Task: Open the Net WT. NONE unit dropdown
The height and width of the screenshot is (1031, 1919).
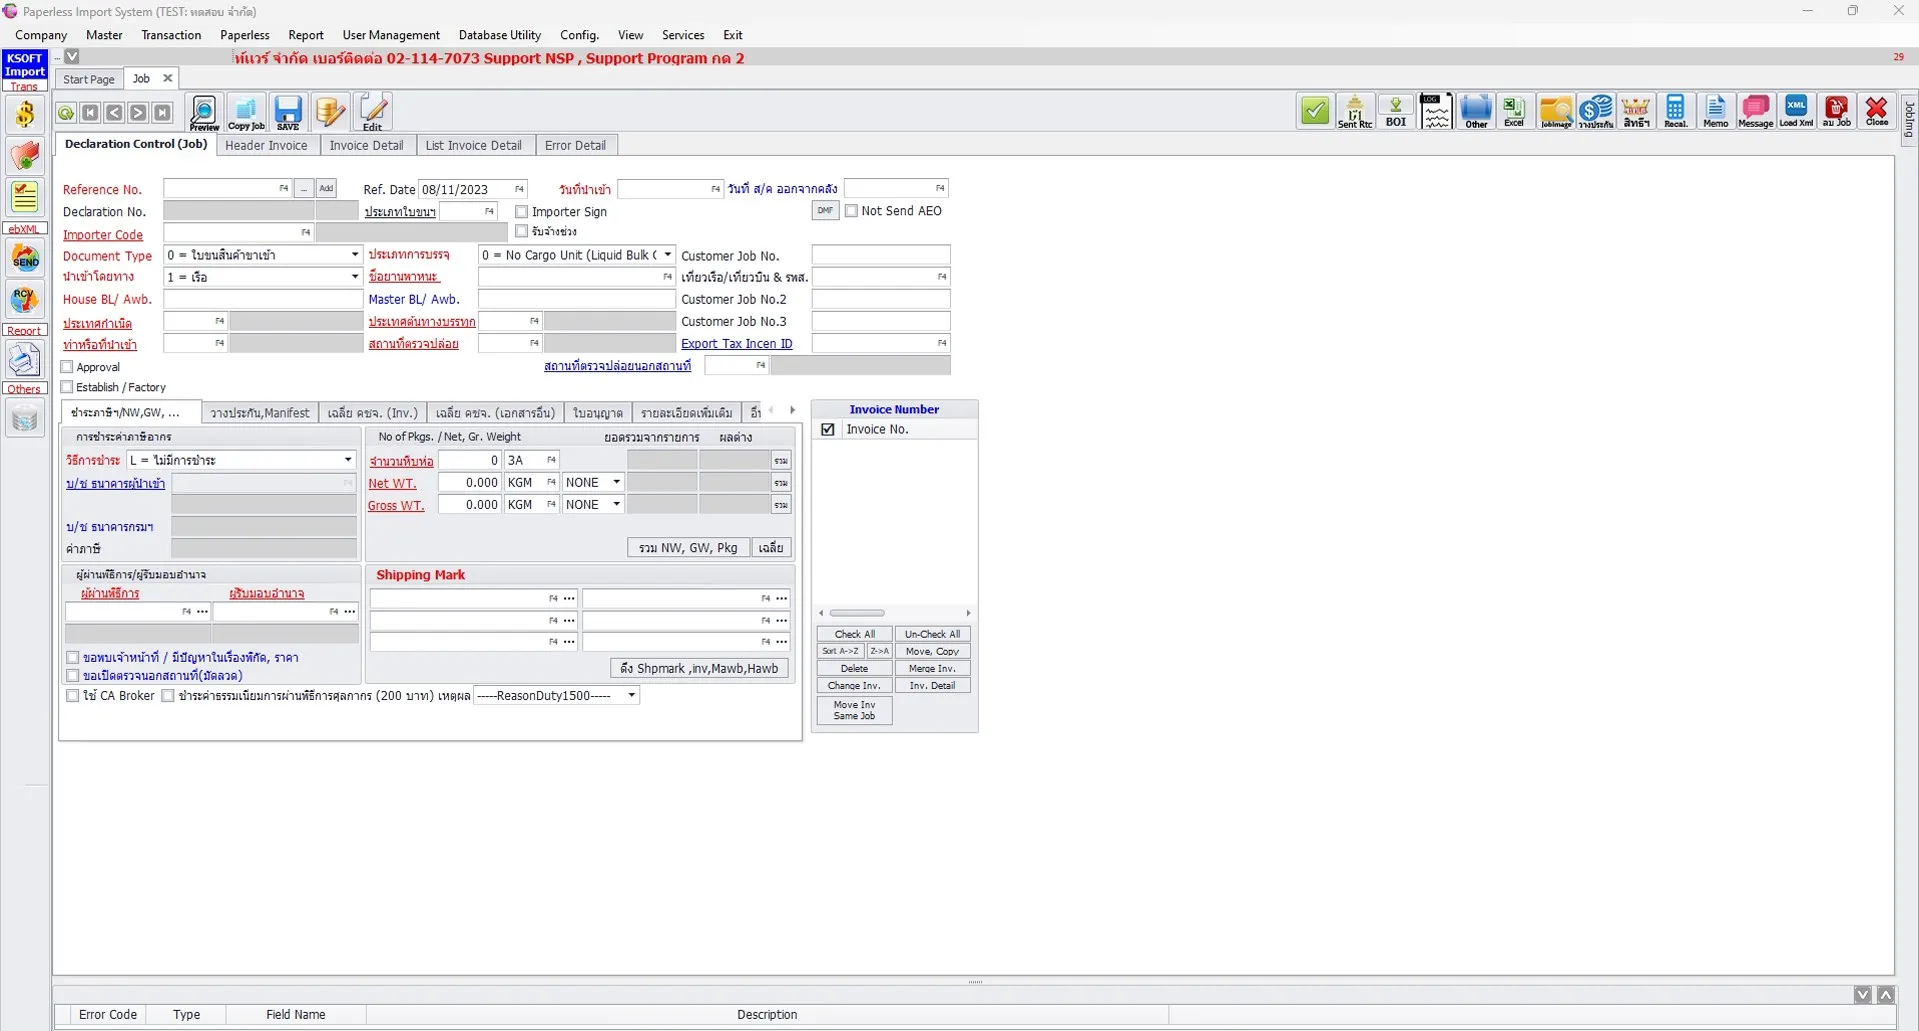Action: pos(615,482)
